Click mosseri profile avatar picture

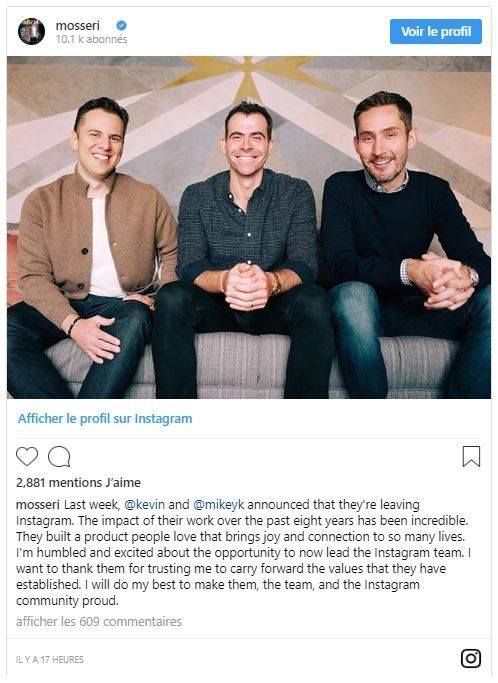[31, 31]
